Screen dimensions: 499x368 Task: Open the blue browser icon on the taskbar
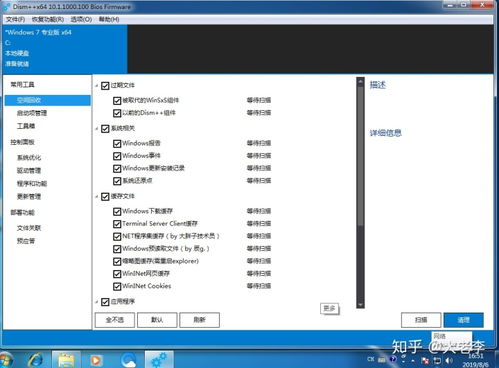pyautogui.click(x=128, y=360)
